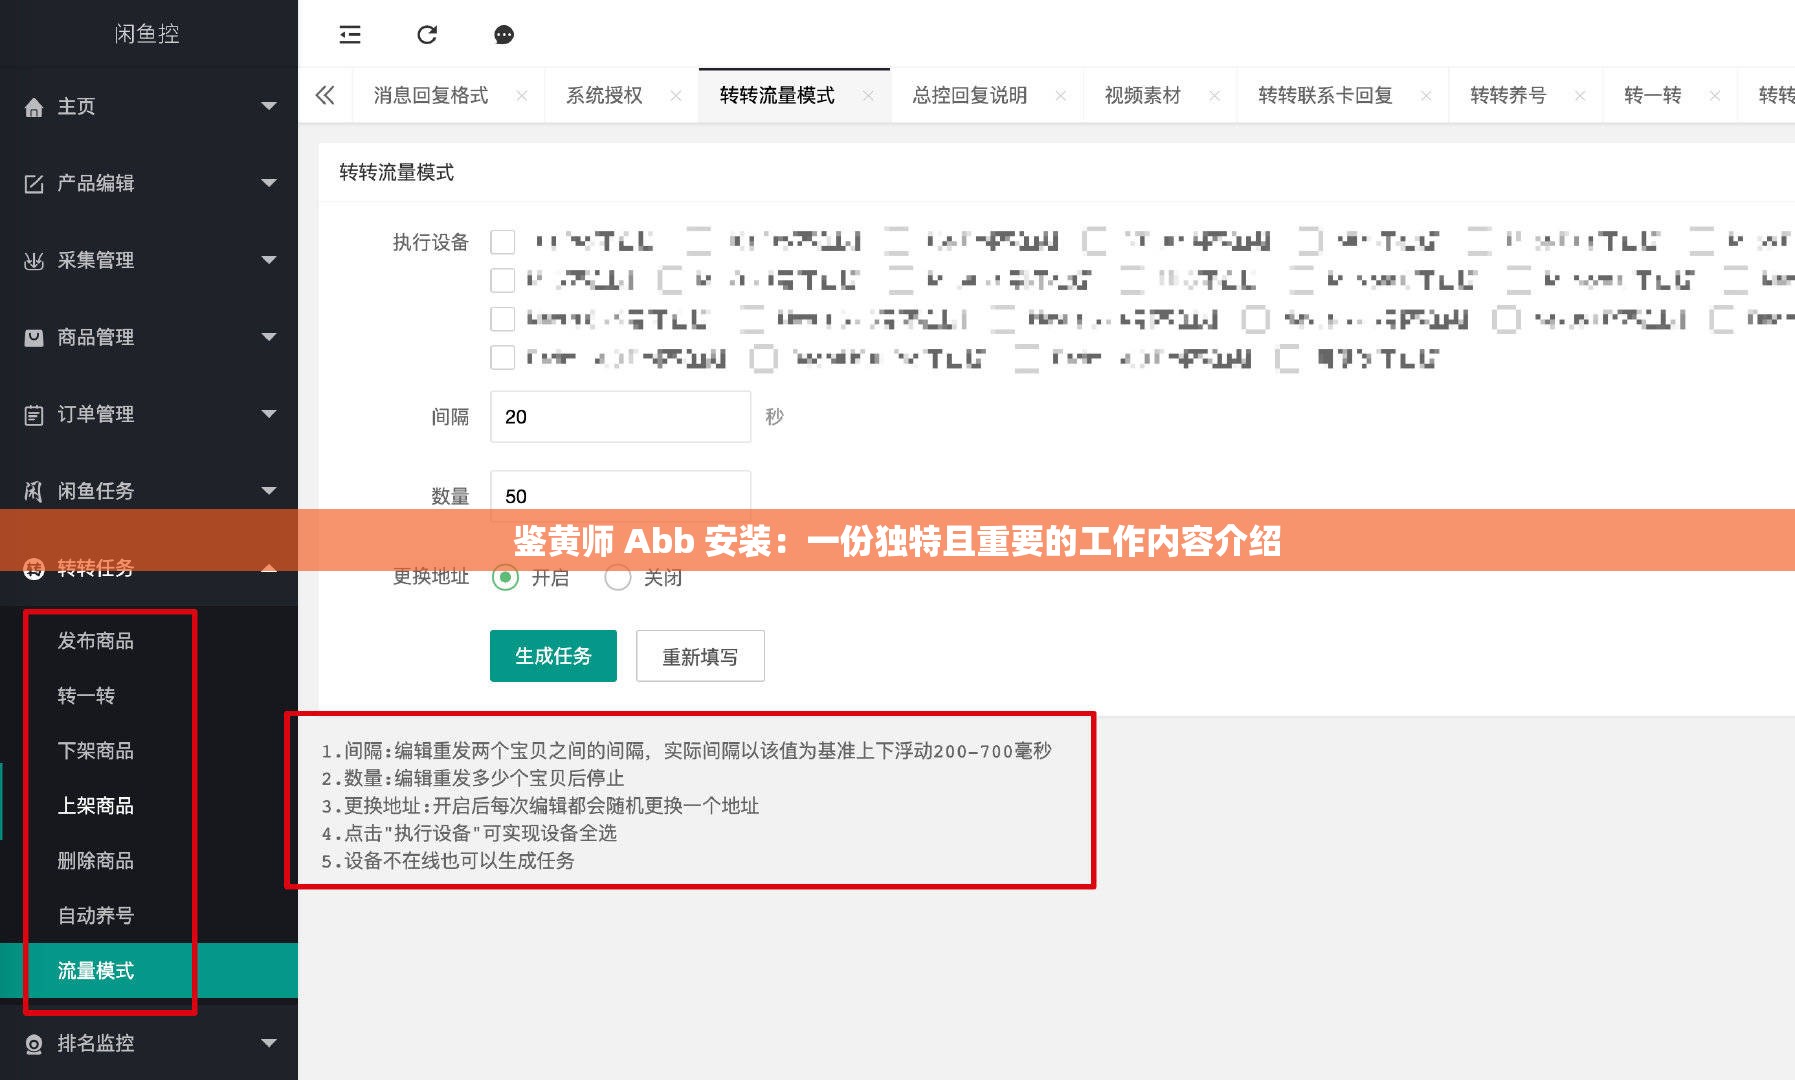Open 自动养号 in the sidebar
Viewport: 1795px width, 1080px height.
coord(96,916)
